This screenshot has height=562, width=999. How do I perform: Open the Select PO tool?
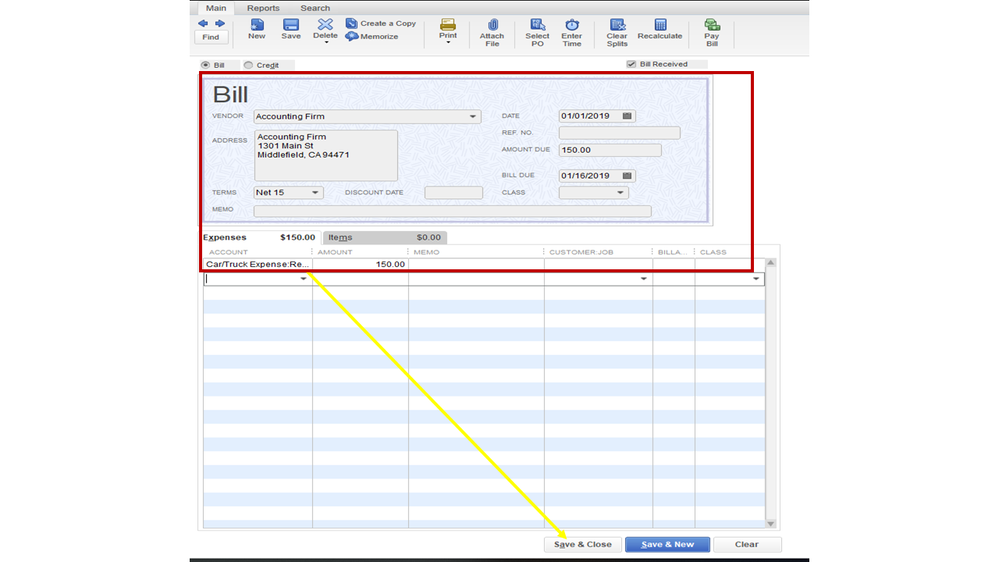(x=537, y=29)
